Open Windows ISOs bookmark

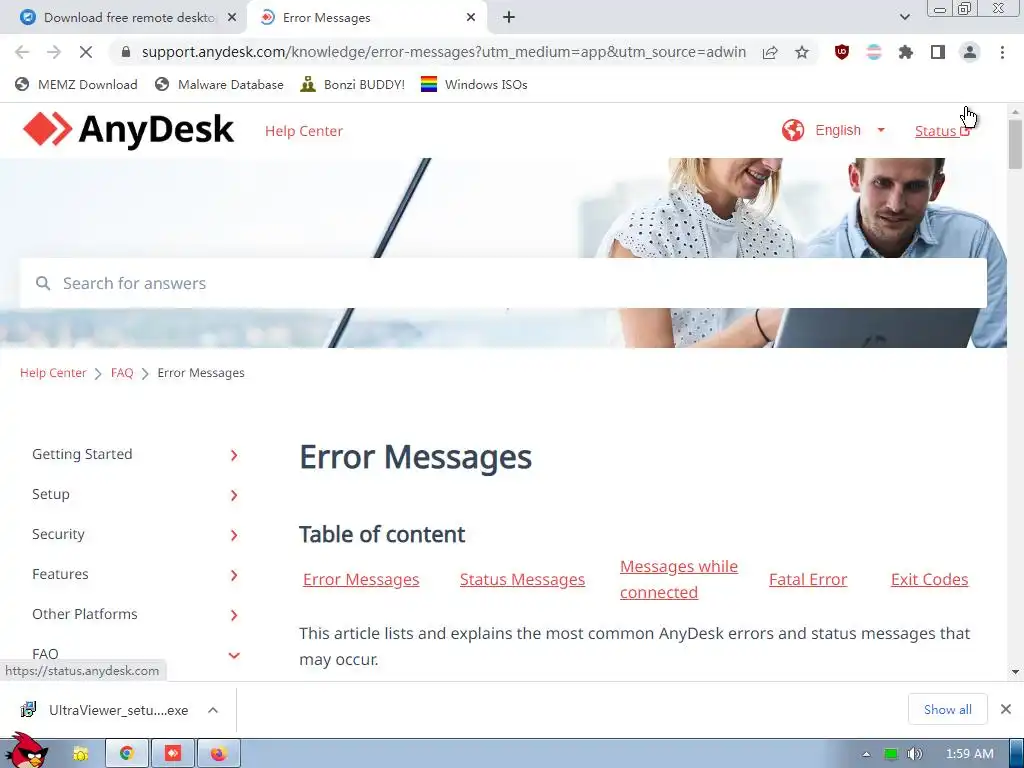click(x=474, y=84)
